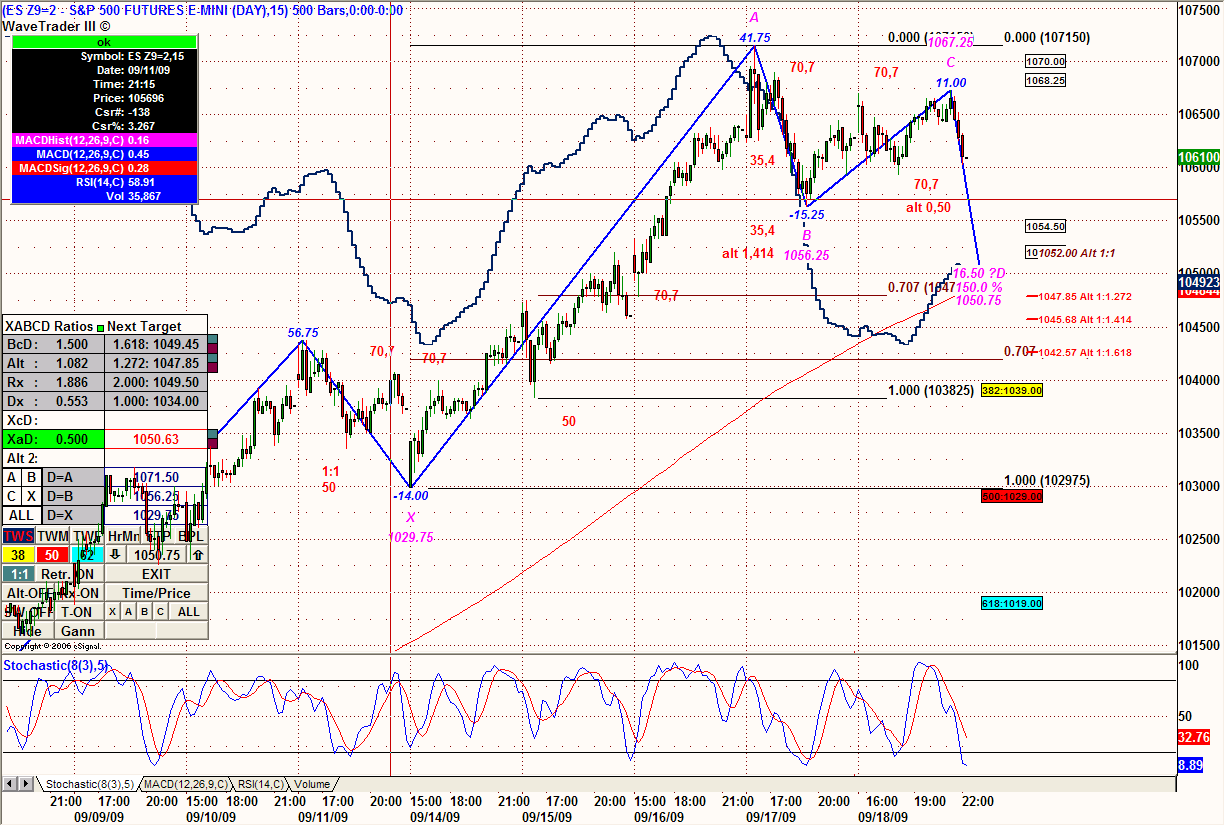Screen dimensions: 1225x826
Task: Click the green square beside Next Target
Action: point(100,327)
